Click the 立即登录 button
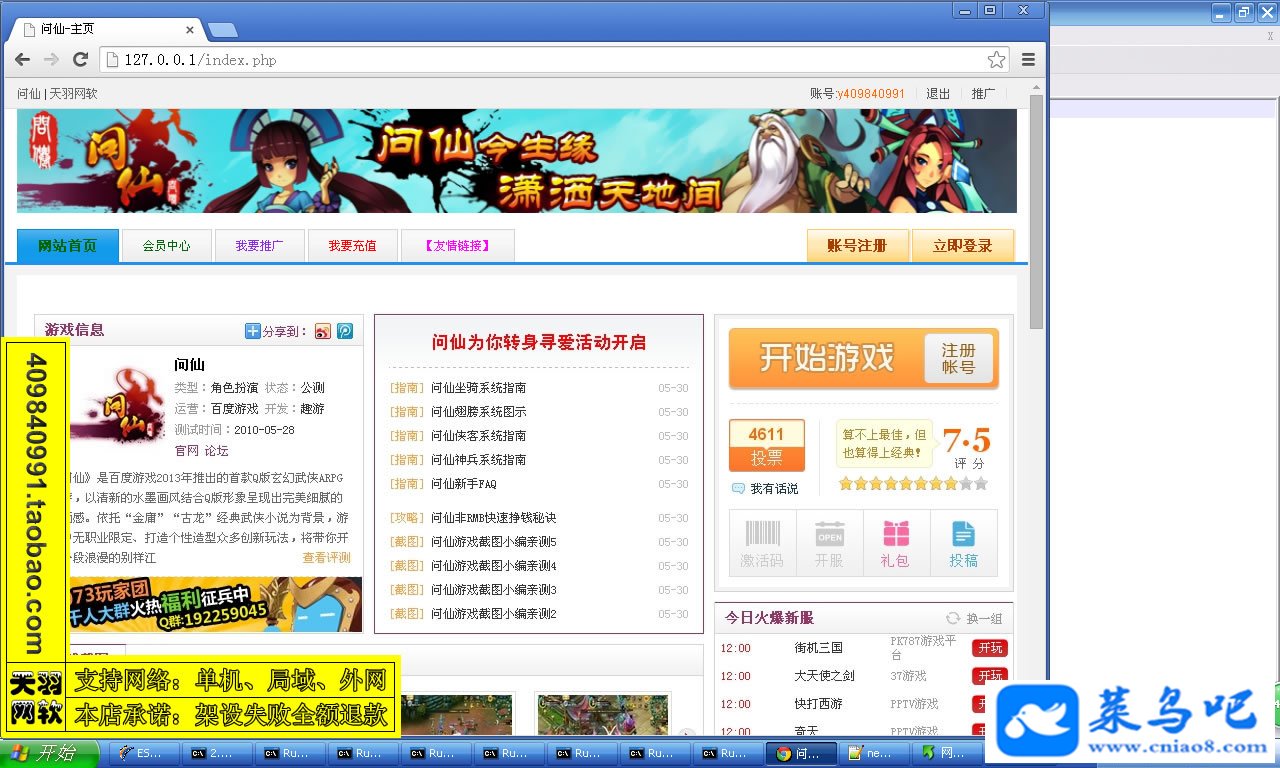Viewport: 1280px width, 768px height. tap(962, 245)
